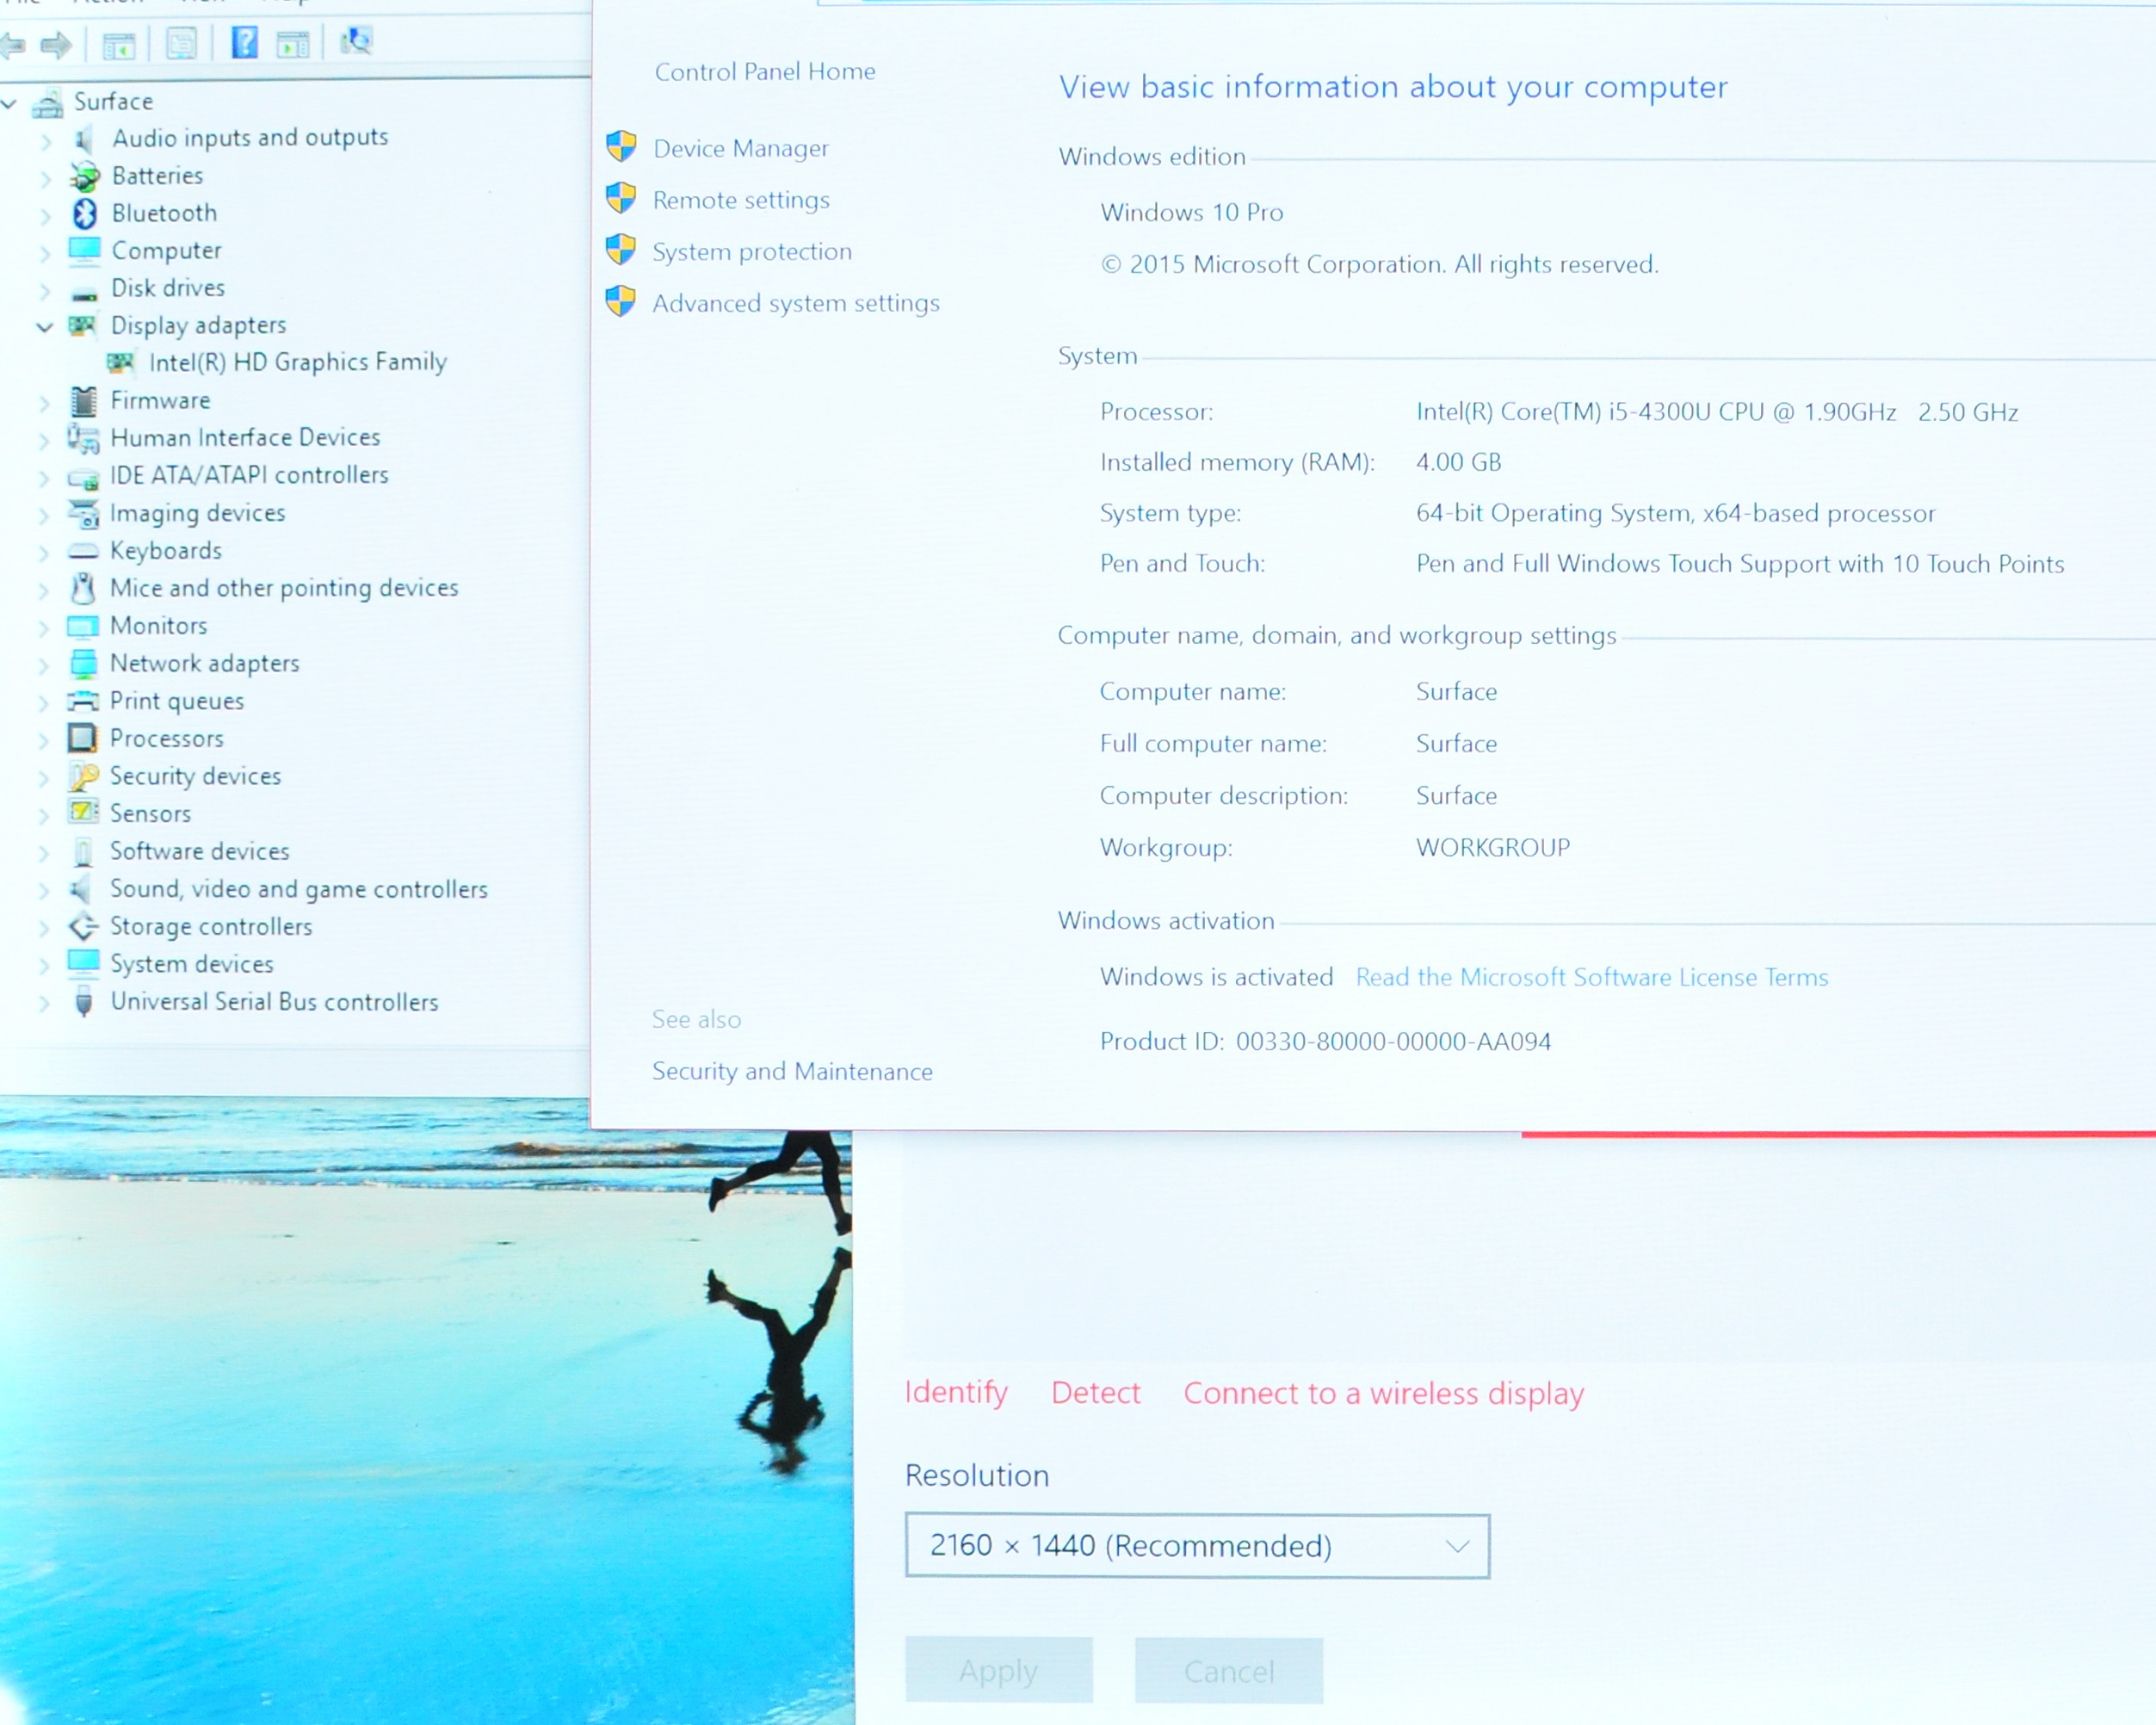Image resolution: width=2156 pixels, height=1725 pixels.
Task: Collapse the Display adapters node
Action: 44,326
